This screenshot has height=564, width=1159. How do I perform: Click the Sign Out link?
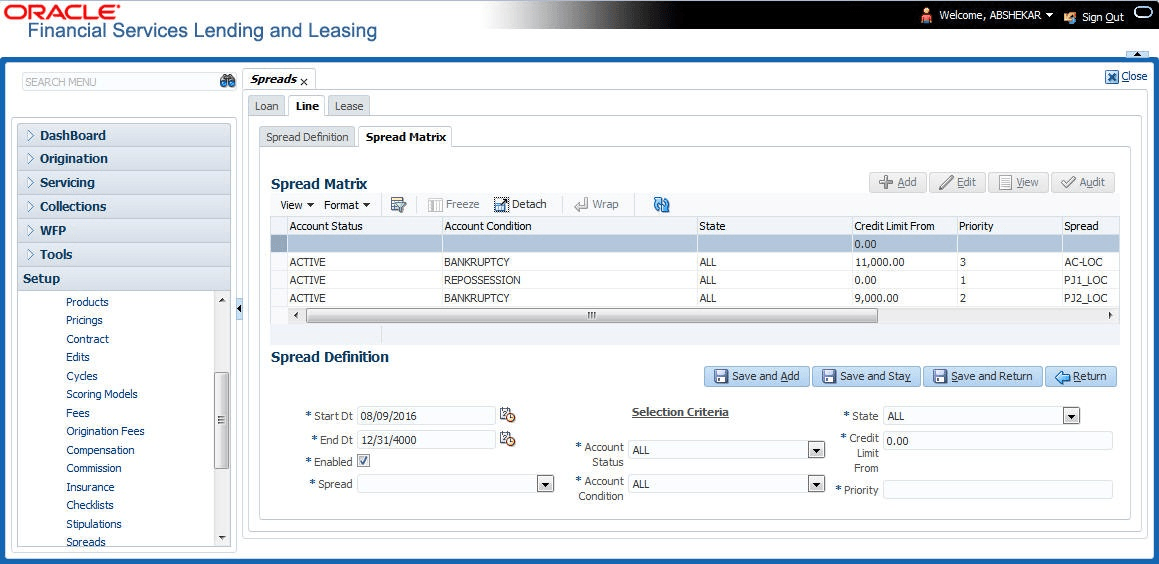click(1103, 17)
